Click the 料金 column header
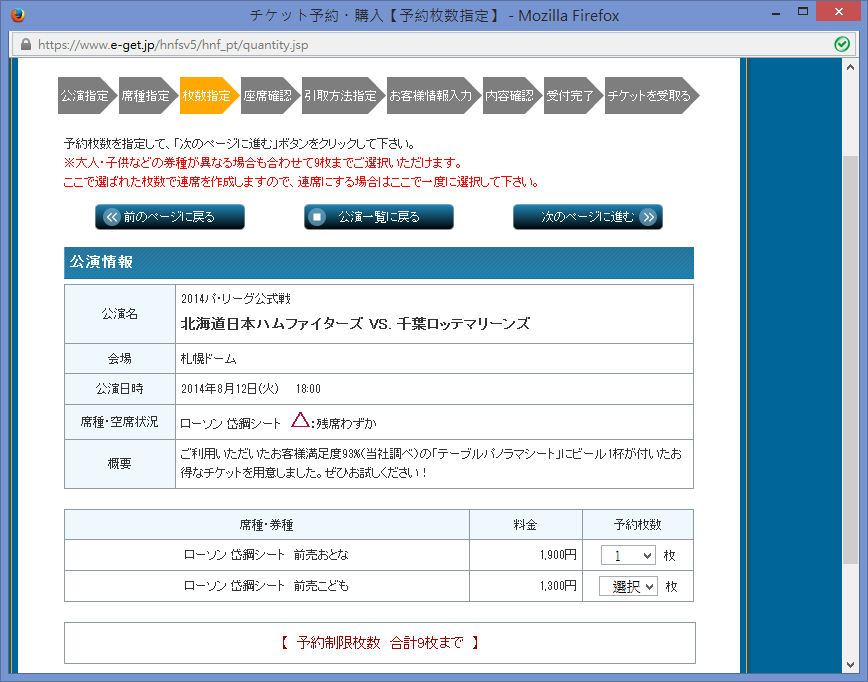Screen dimensions: 868x682 (x=525, y=525)
